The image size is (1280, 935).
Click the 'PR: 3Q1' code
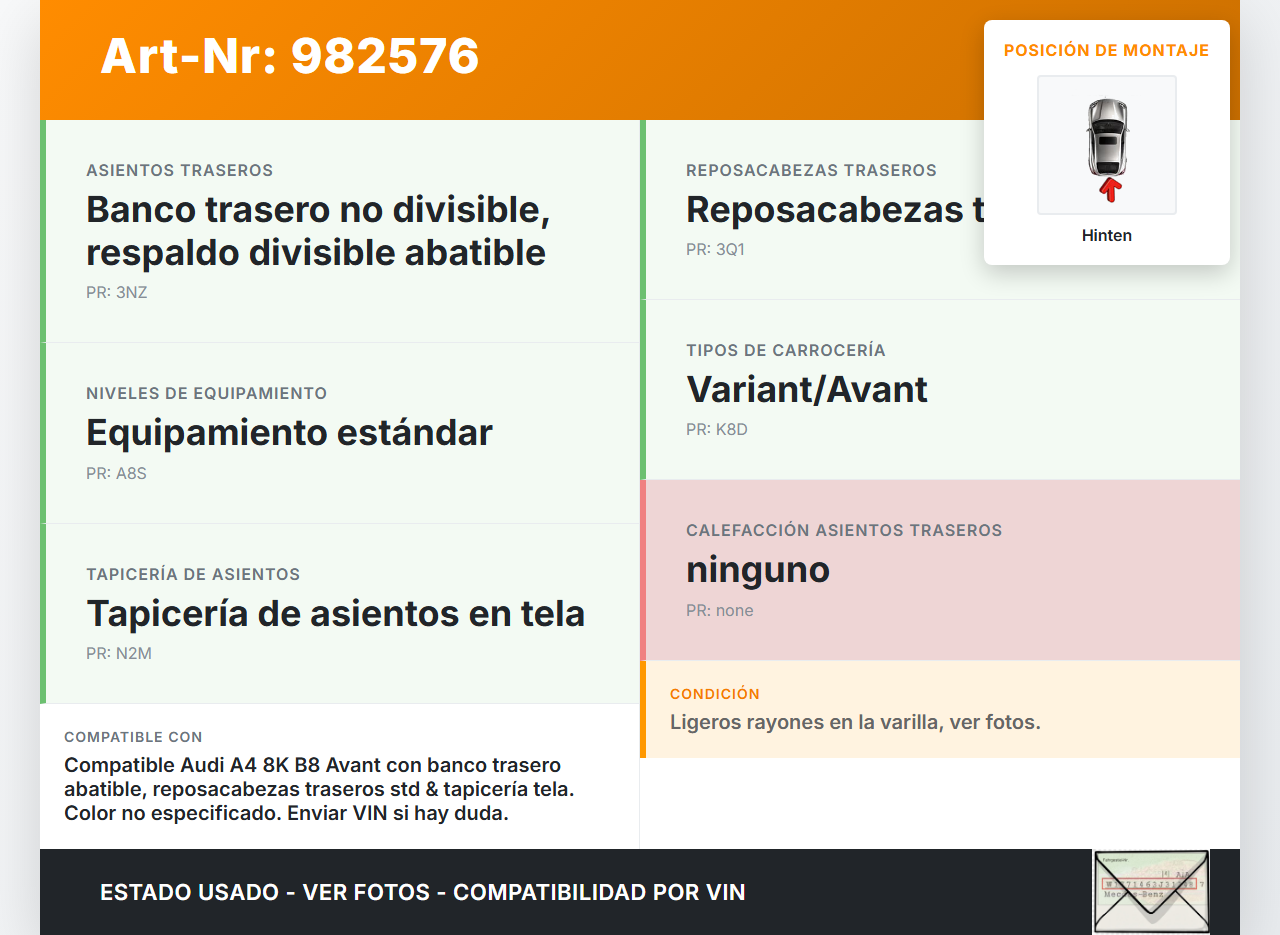[x=715, y=250]
